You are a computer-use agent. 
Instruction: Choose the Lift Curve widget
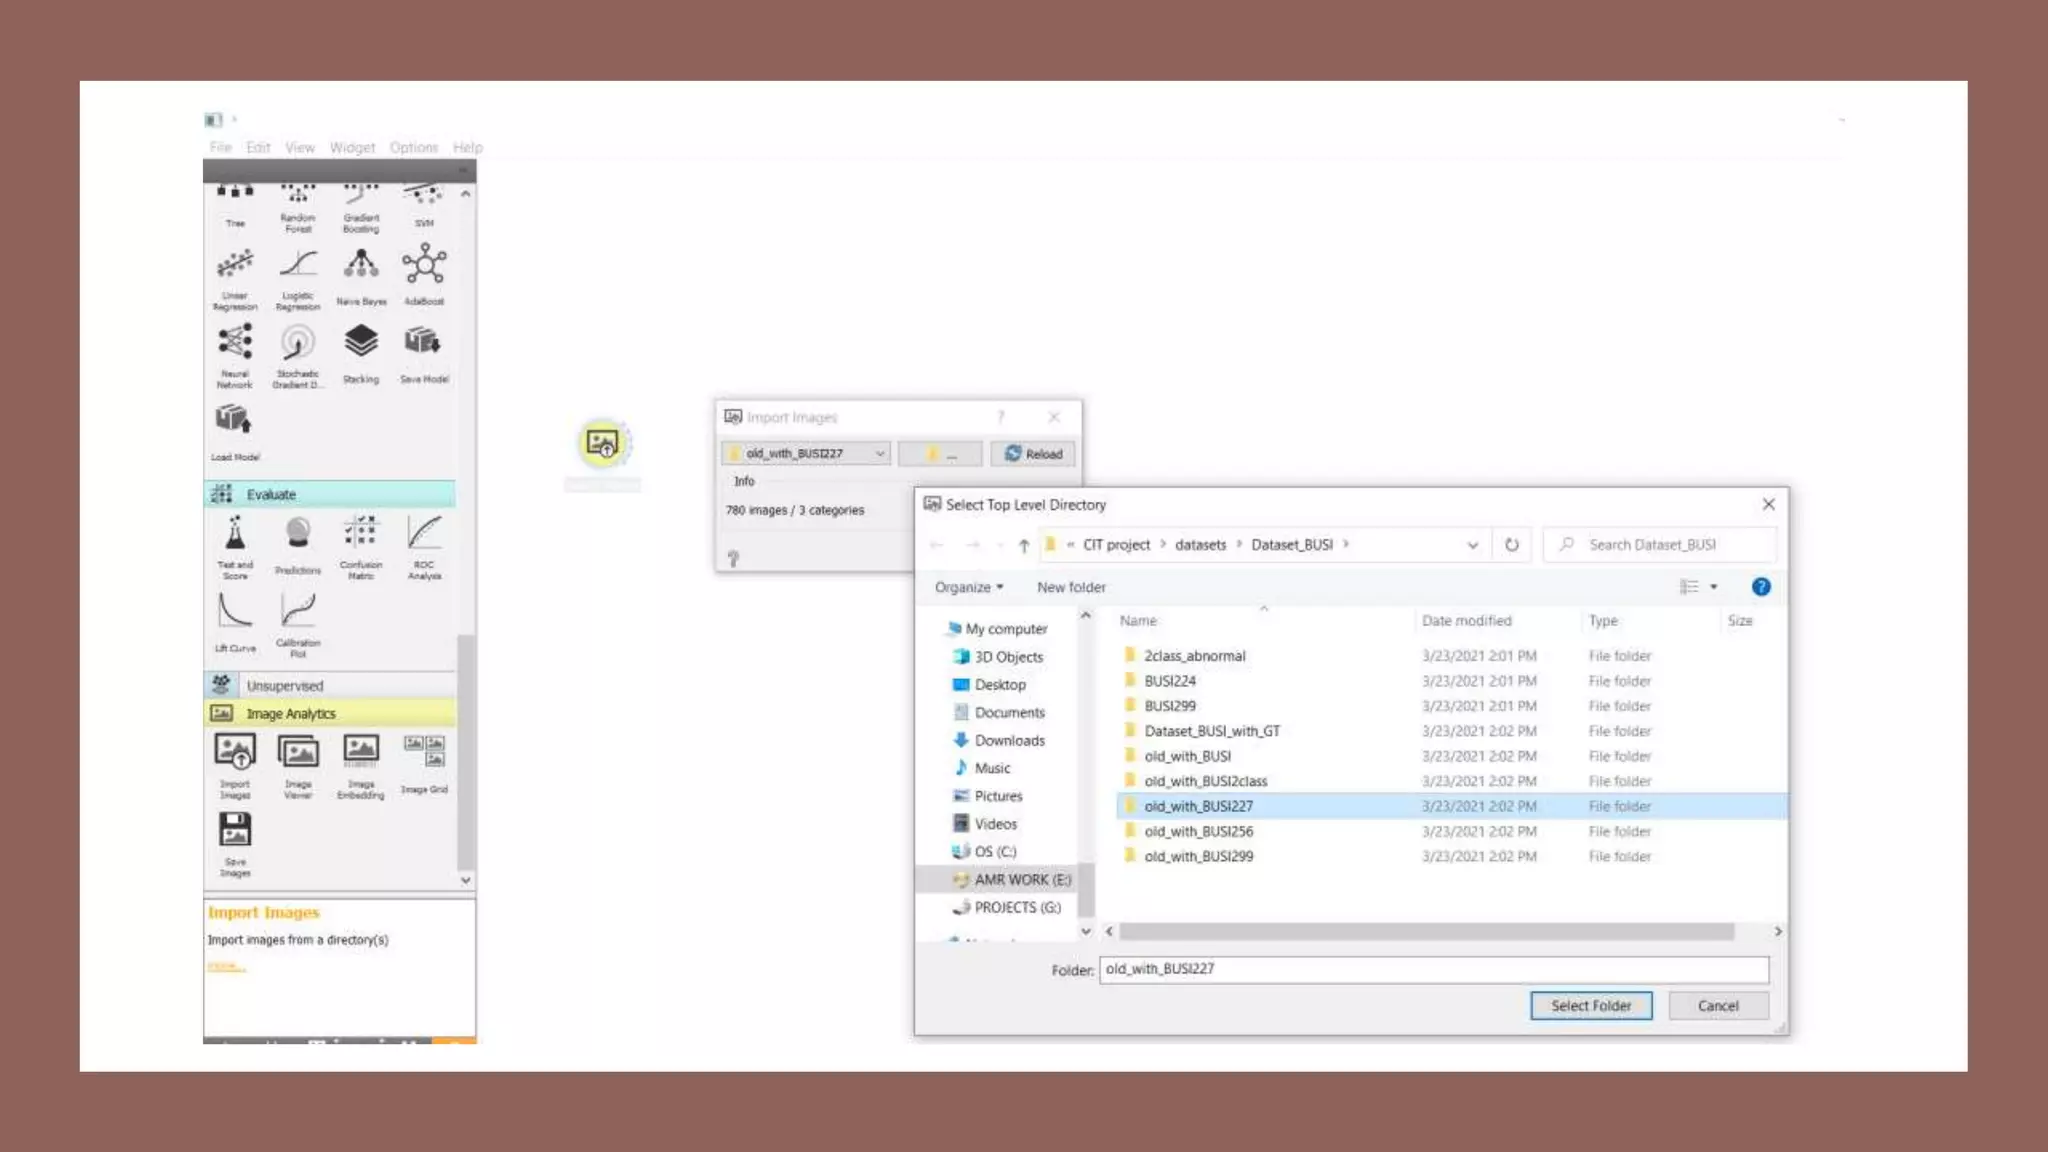[x=235, y=622]
